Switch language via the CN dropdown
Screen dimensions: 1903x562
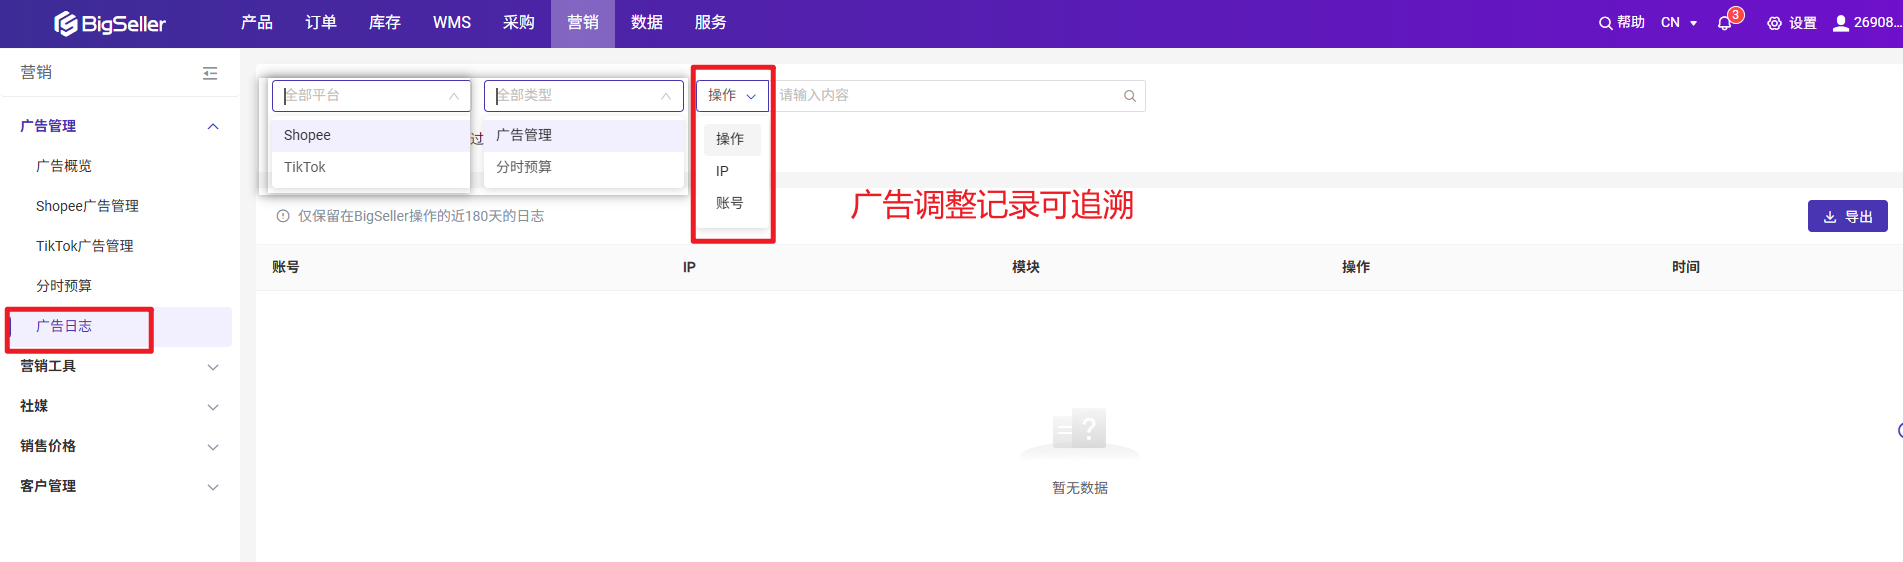pos(1678,23)
